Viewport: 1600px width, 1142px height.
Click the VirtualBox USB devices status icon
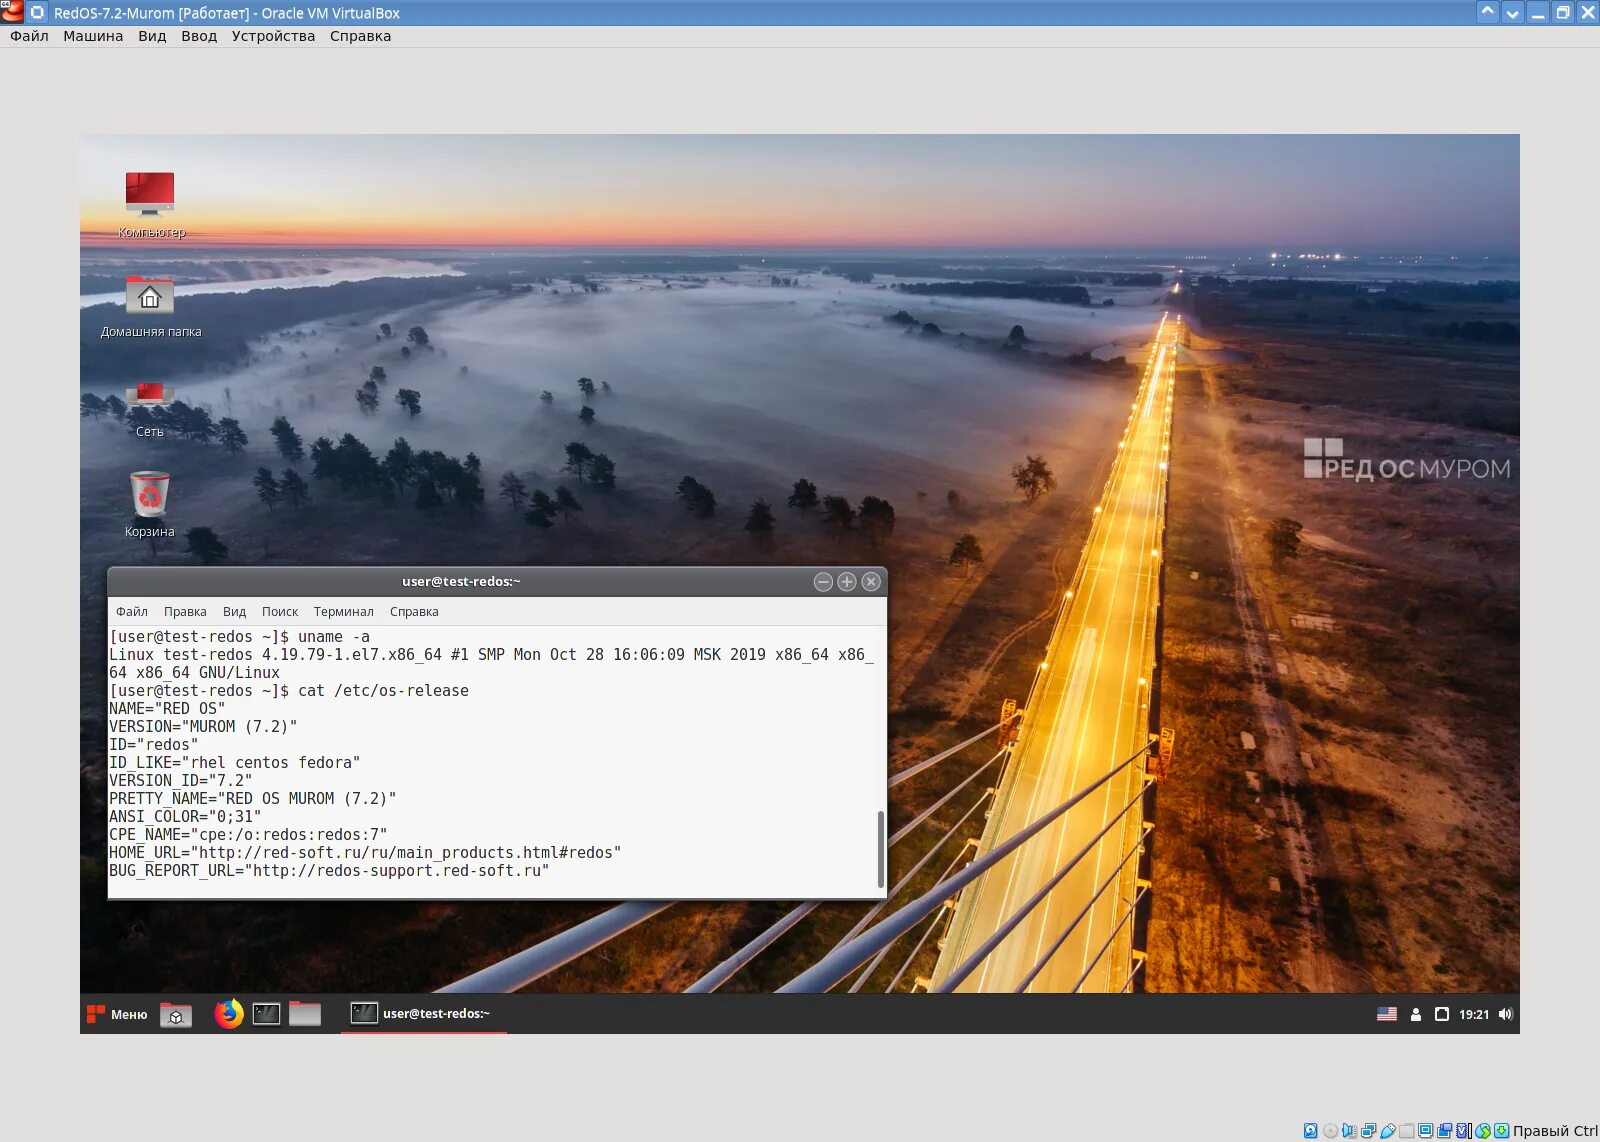(x=1388, y=1131)
